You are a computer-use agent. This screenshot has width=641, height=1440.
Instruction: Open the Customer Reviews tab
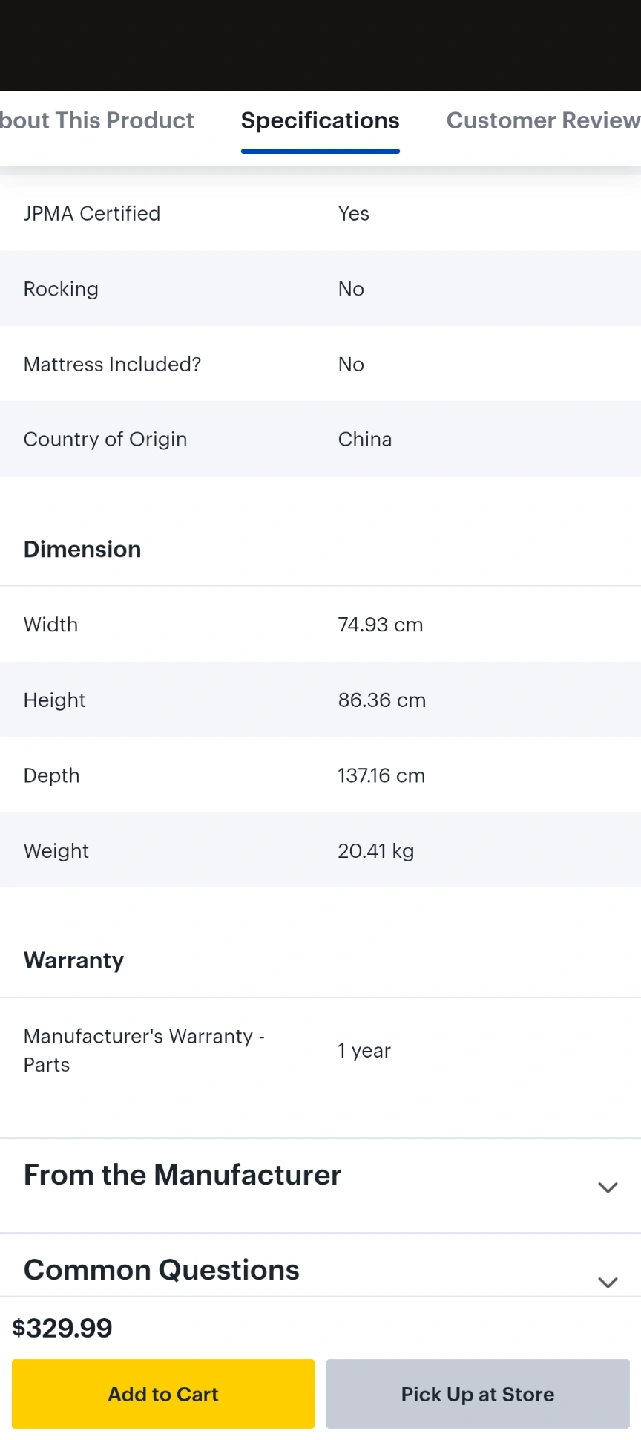(542, 121)
